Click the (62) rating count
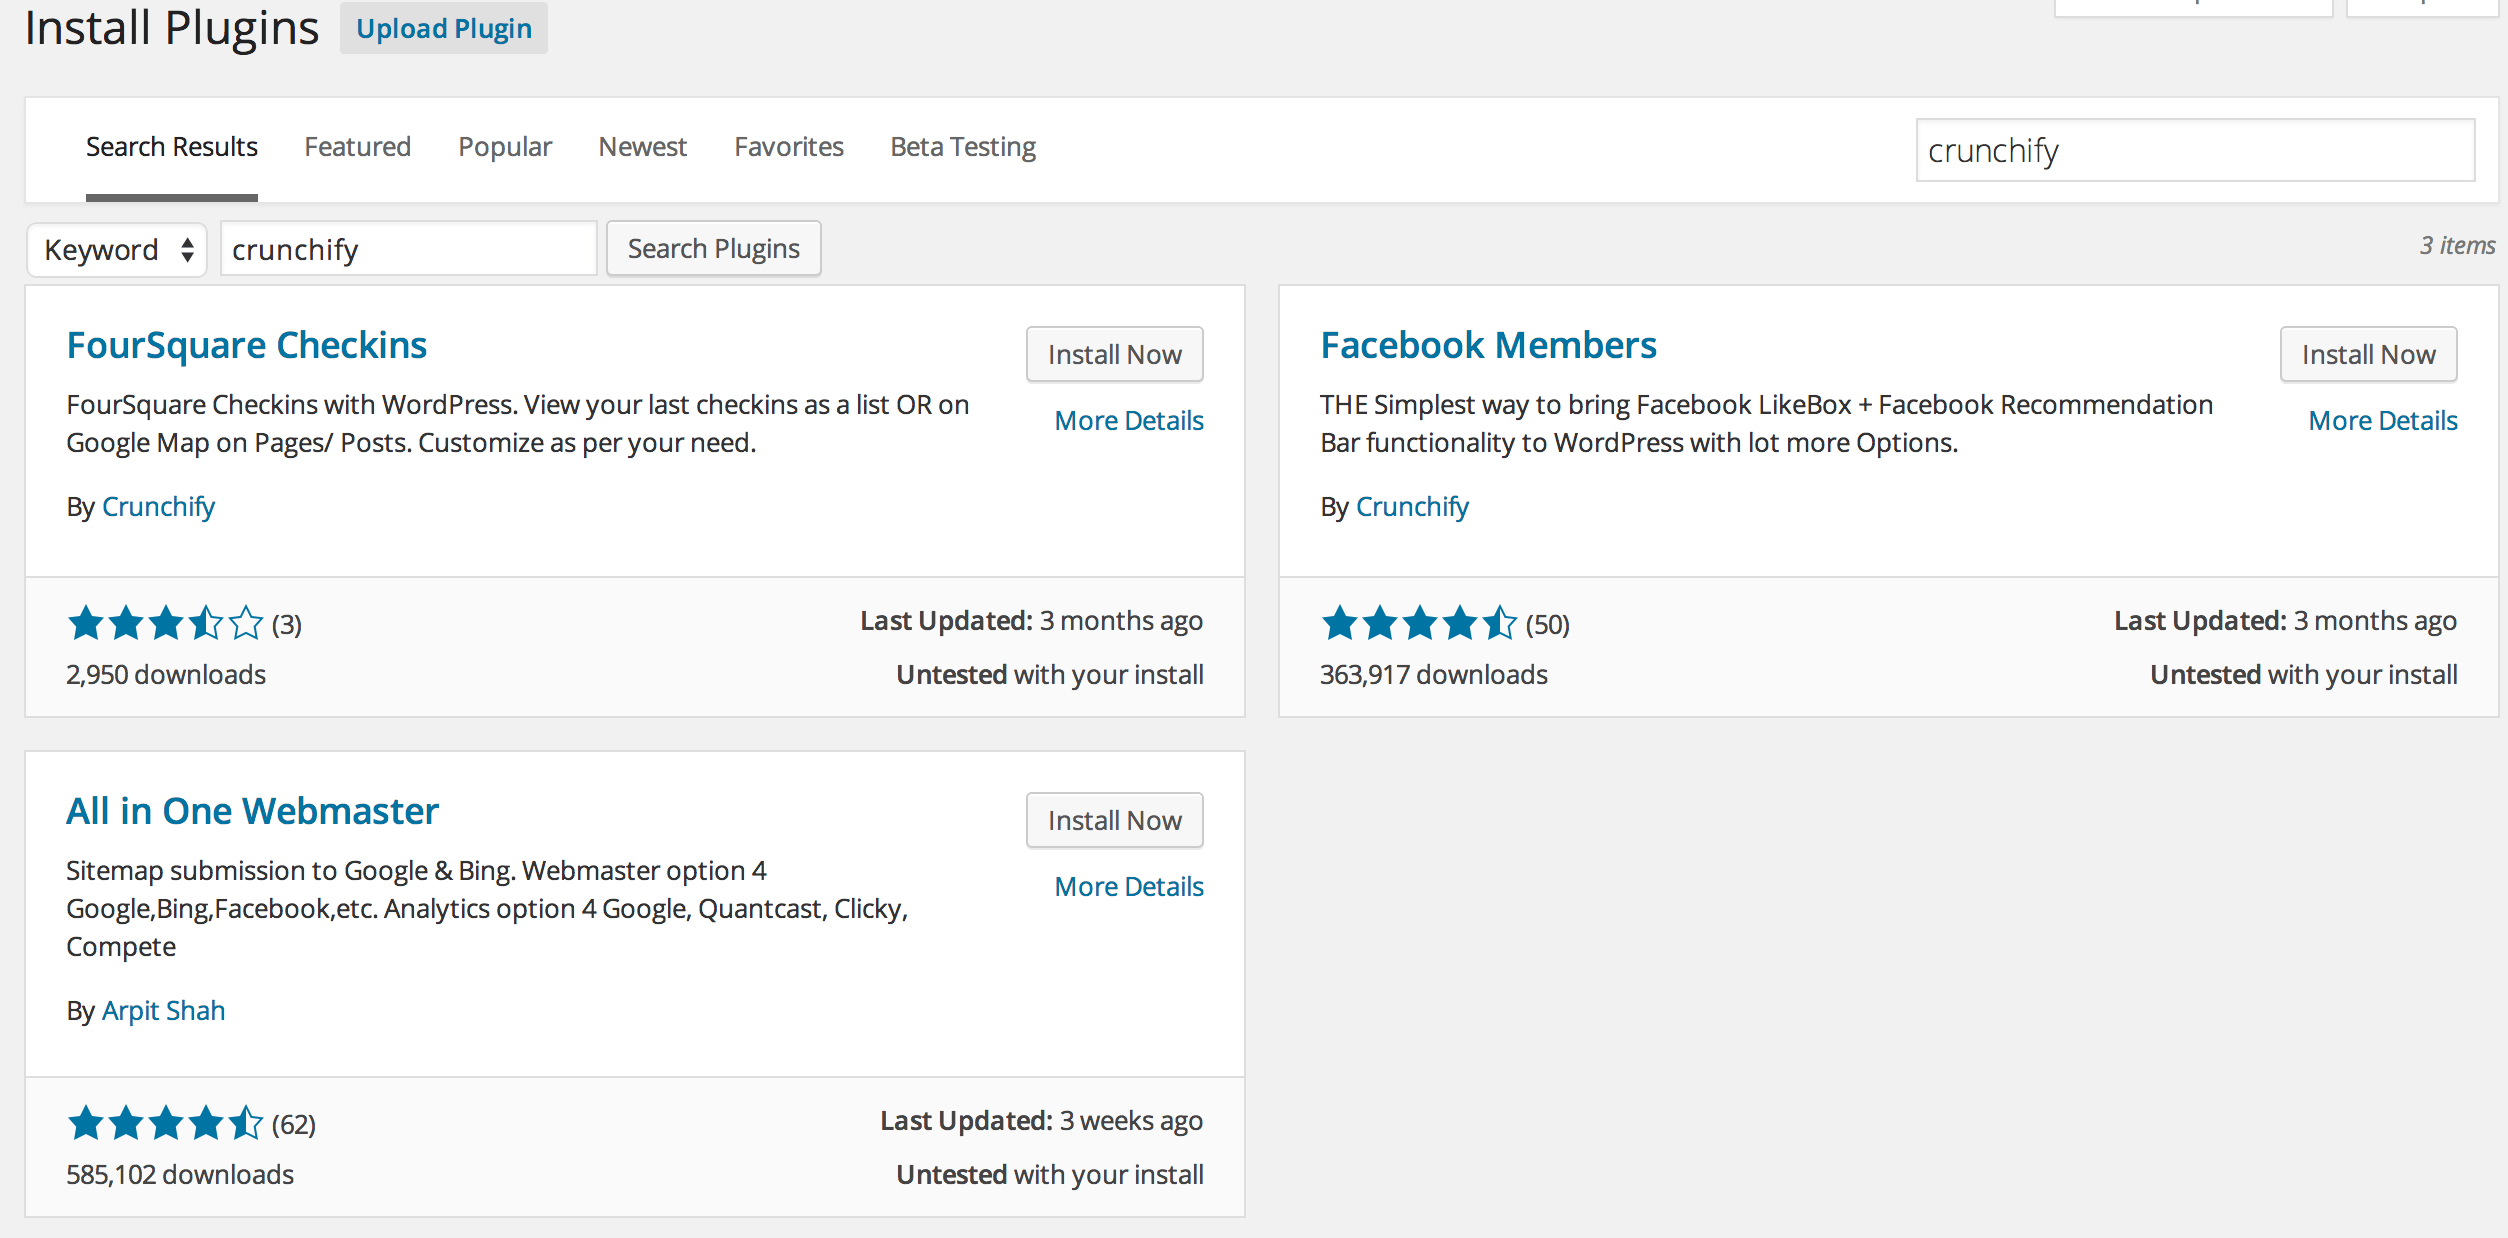The height and width of the screenshot is (1238, 2508). tap(293, 1125)
